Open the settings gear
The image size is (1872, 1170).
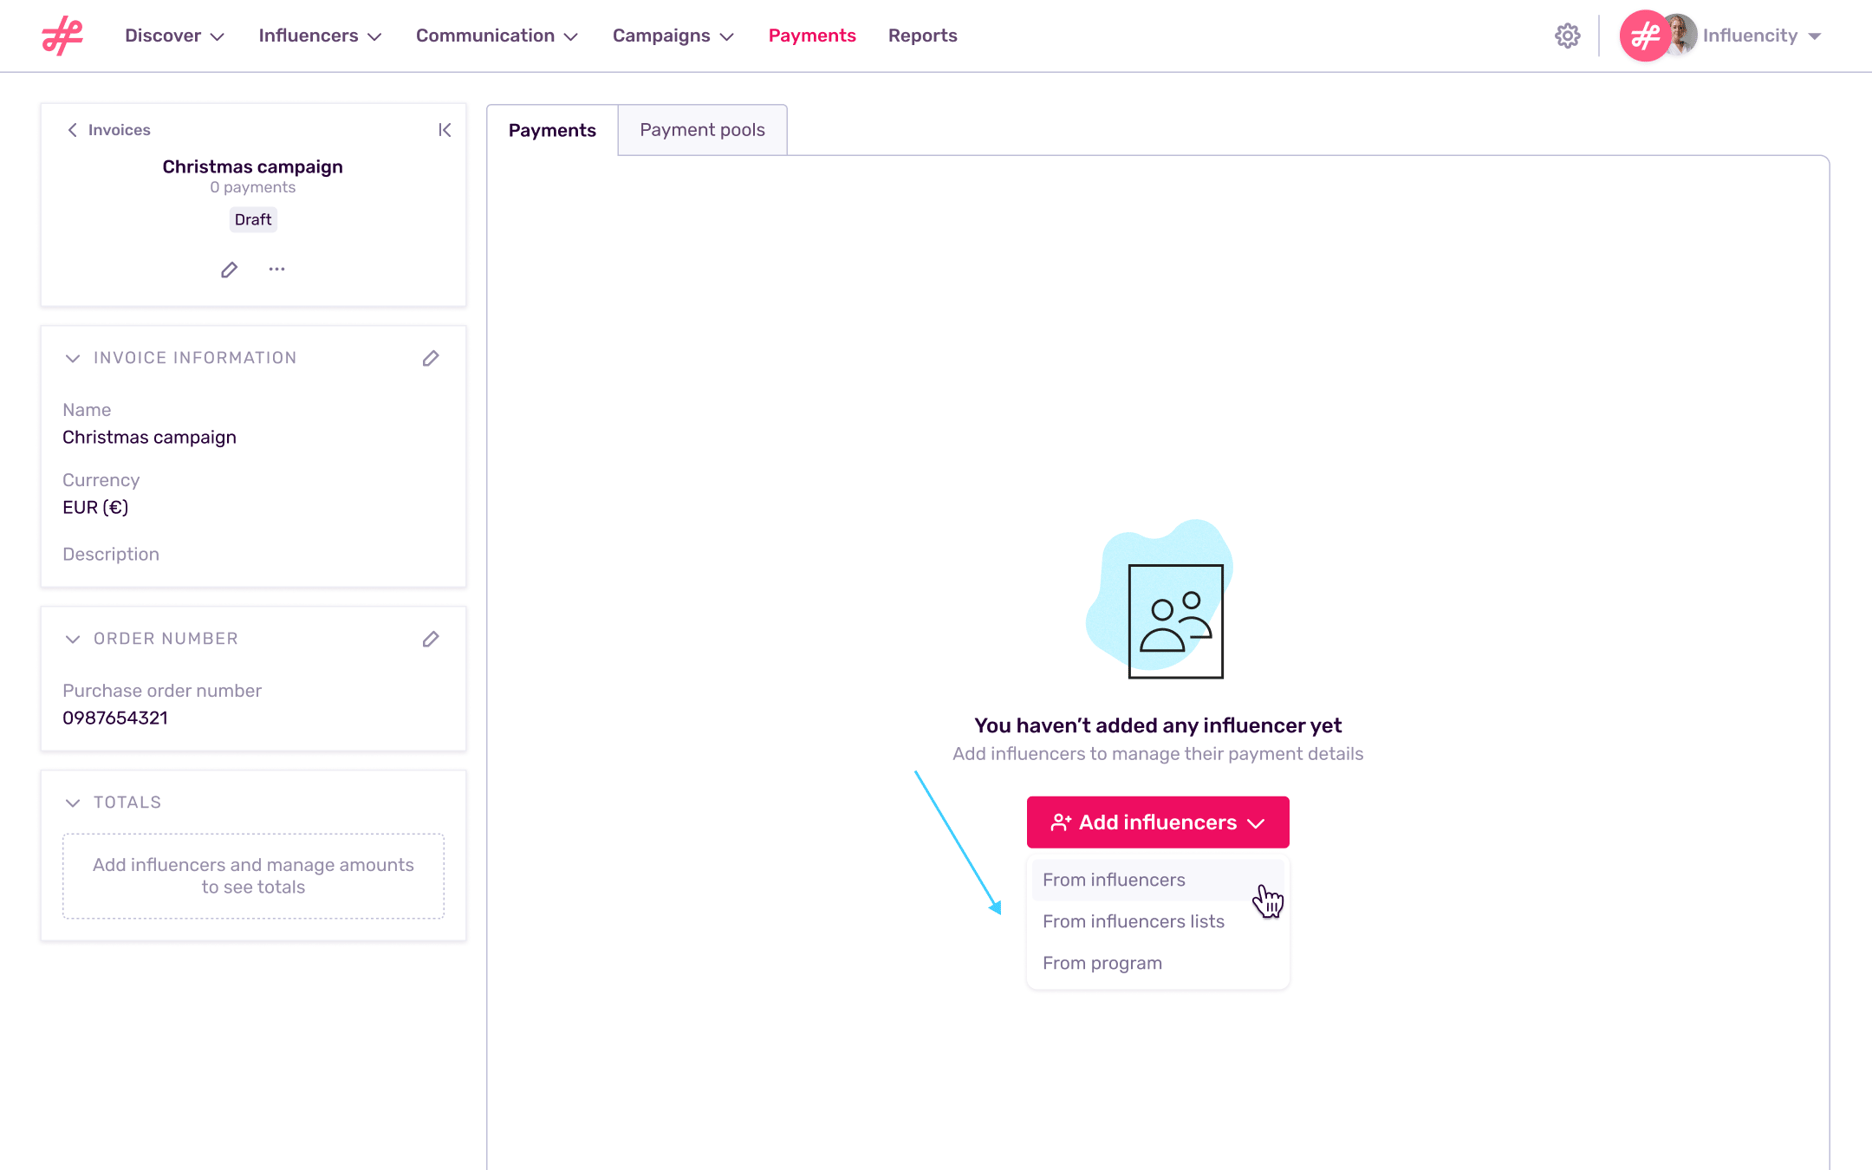point(1567,35)
